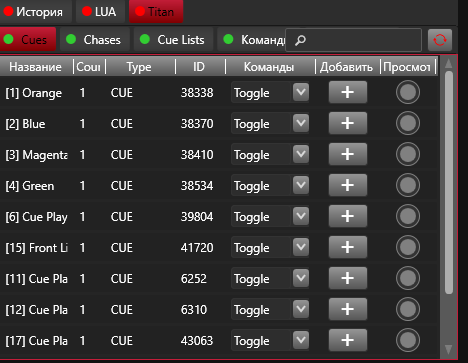Image resolution: width=468 pixels, height=363 pixels.
Task: Click the Команды column header
Action: pyautogui.click(x=270, y=67)
